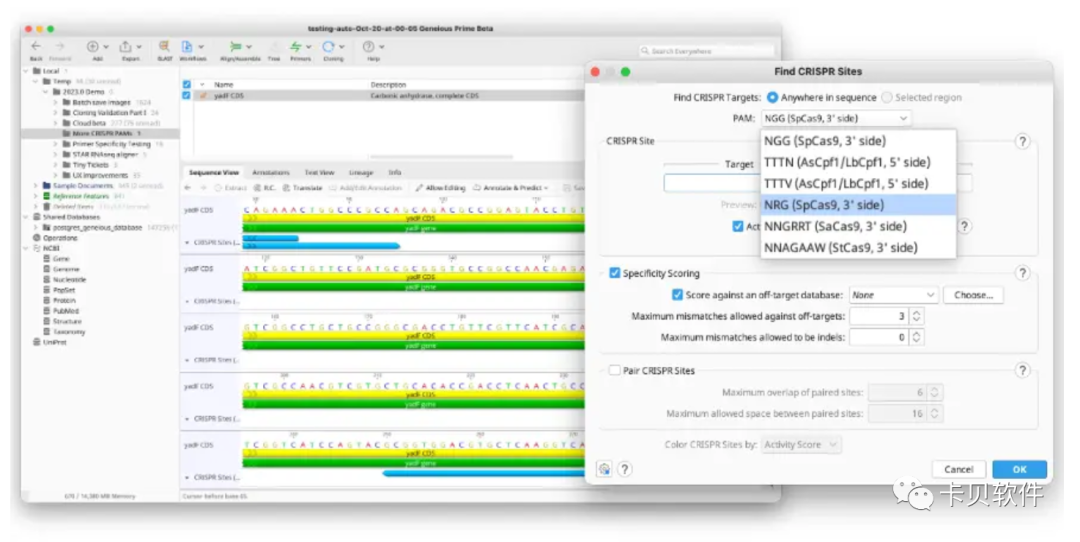
Task: Click help icon next to the Activity checkbox
Action: pos(964,226)
